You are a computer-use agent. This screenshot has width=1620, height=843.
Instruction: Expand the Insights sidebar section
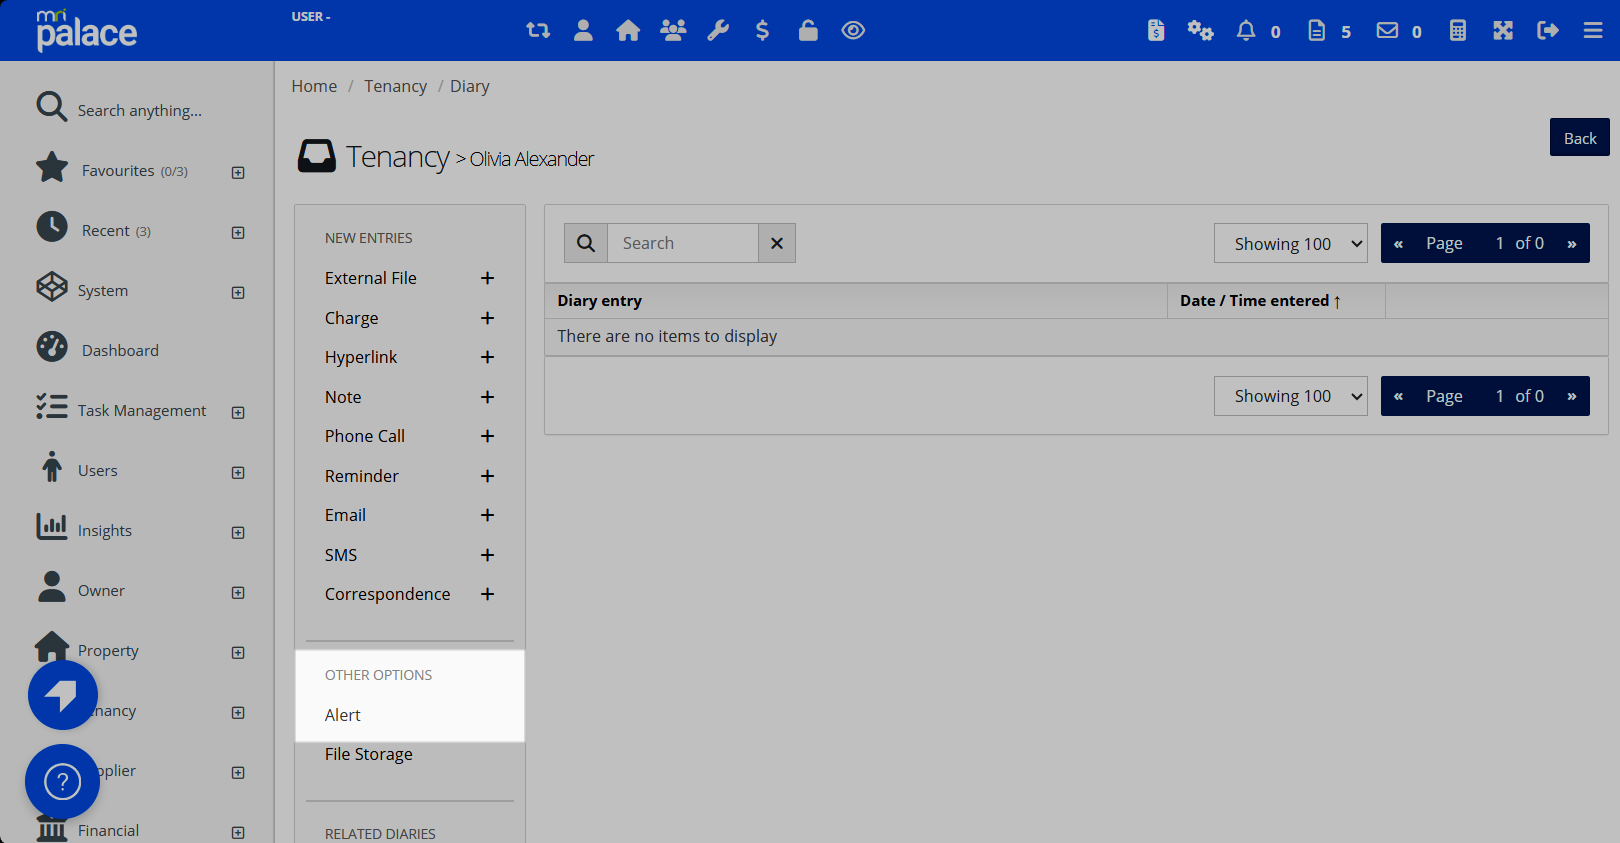pos(238,533)
